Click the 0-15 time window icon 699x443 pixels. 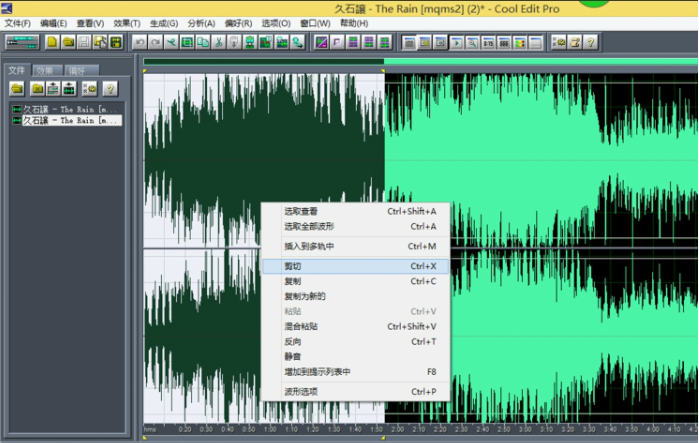pyautogui.click(x=488, y=42)
